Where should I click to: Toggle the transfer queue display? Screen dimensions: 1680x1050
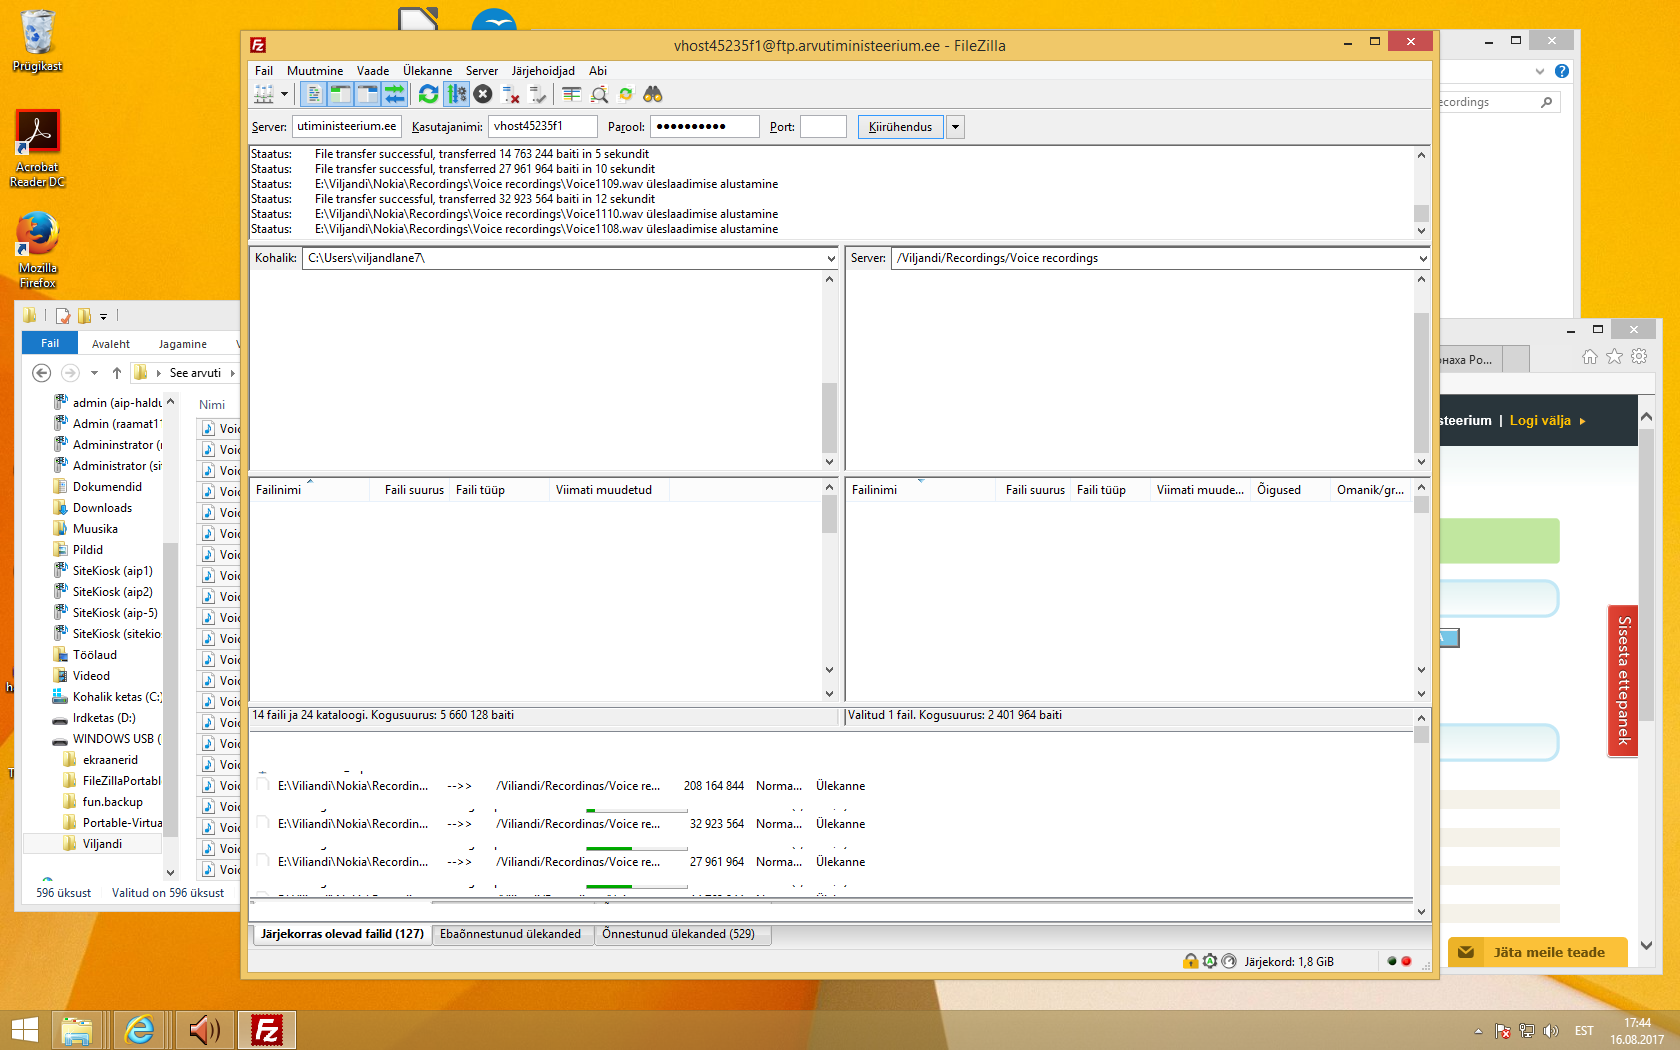(x=395, y=94)
